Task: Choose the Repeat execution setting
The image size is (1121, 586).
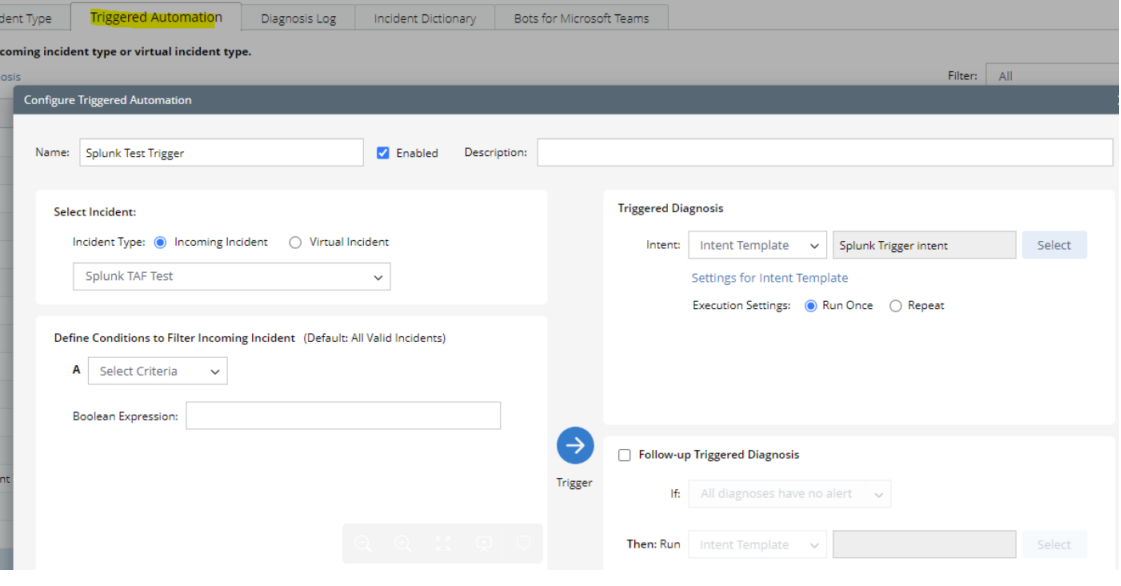Action: pos(896,306)
